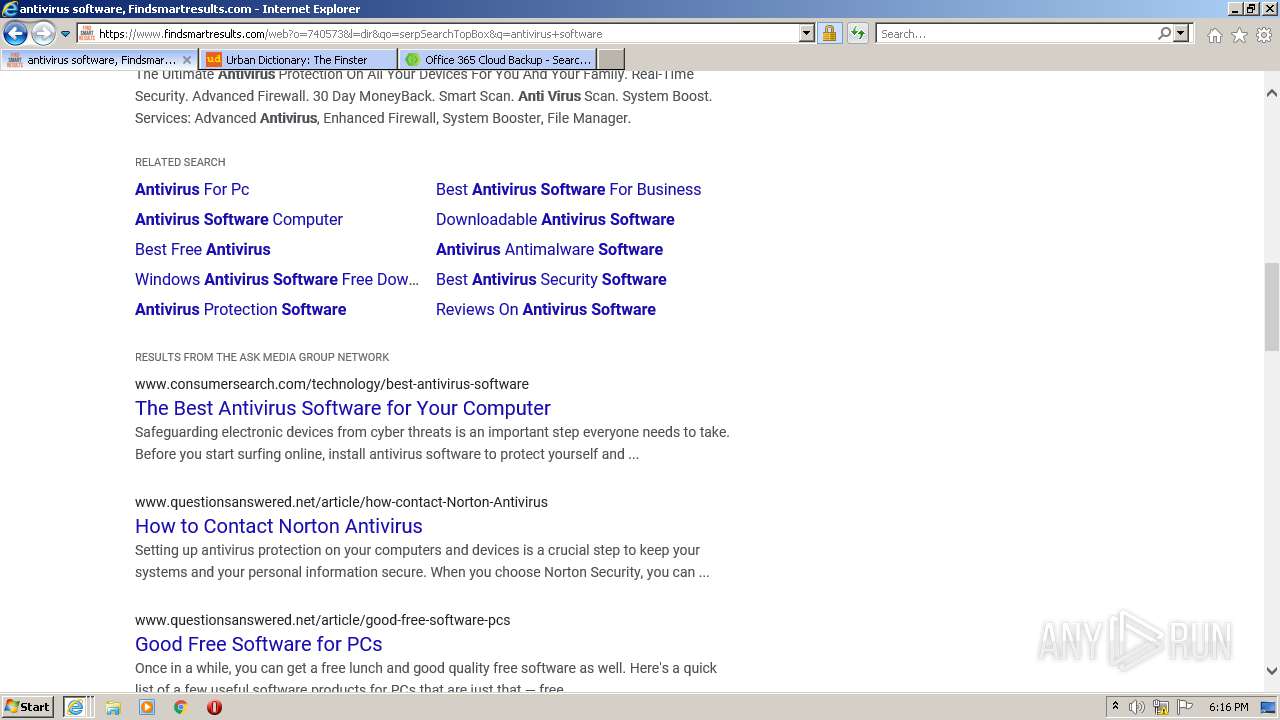The image size is (1280, 720).
Task: Open the search provider dropdown
Action: (1181, 34)
